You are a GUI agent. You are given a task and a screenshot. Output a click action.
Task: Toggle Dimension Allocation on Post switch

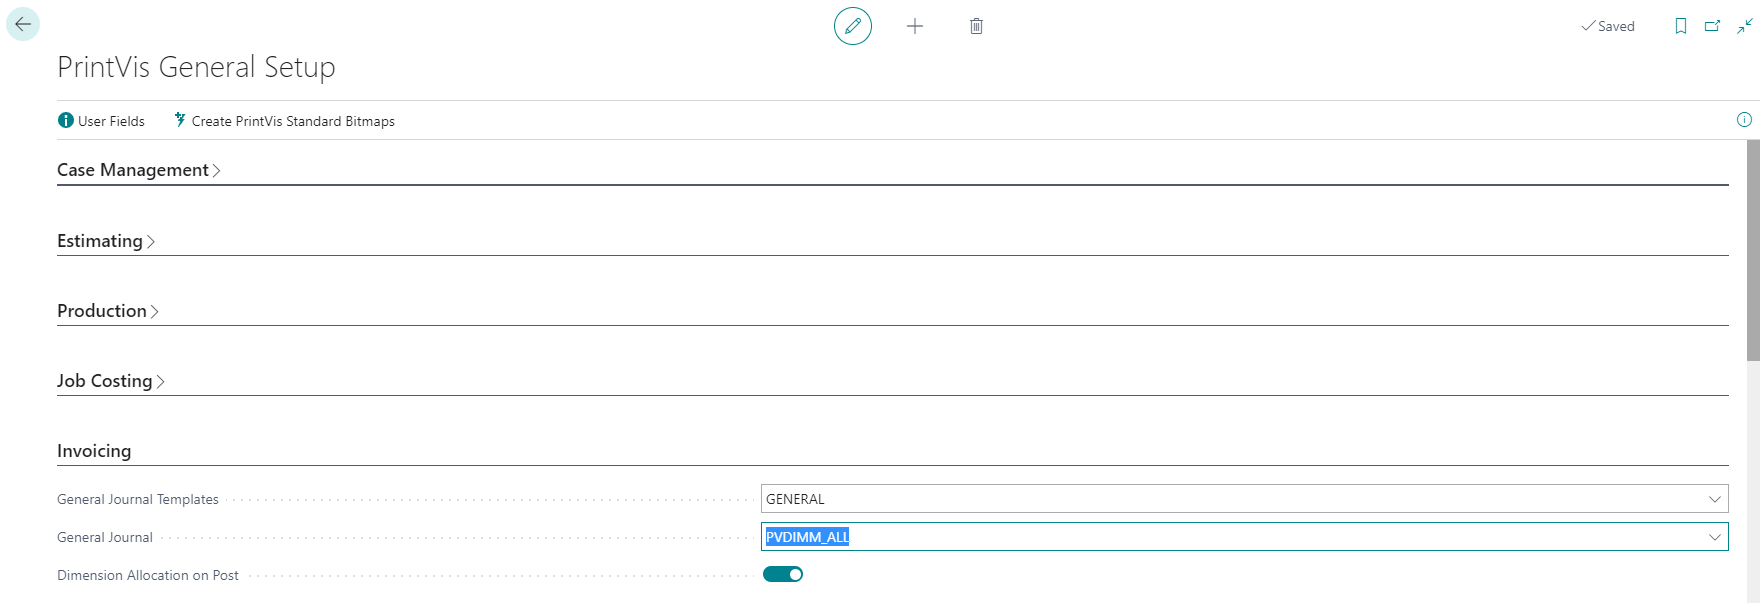coord(783,574)
